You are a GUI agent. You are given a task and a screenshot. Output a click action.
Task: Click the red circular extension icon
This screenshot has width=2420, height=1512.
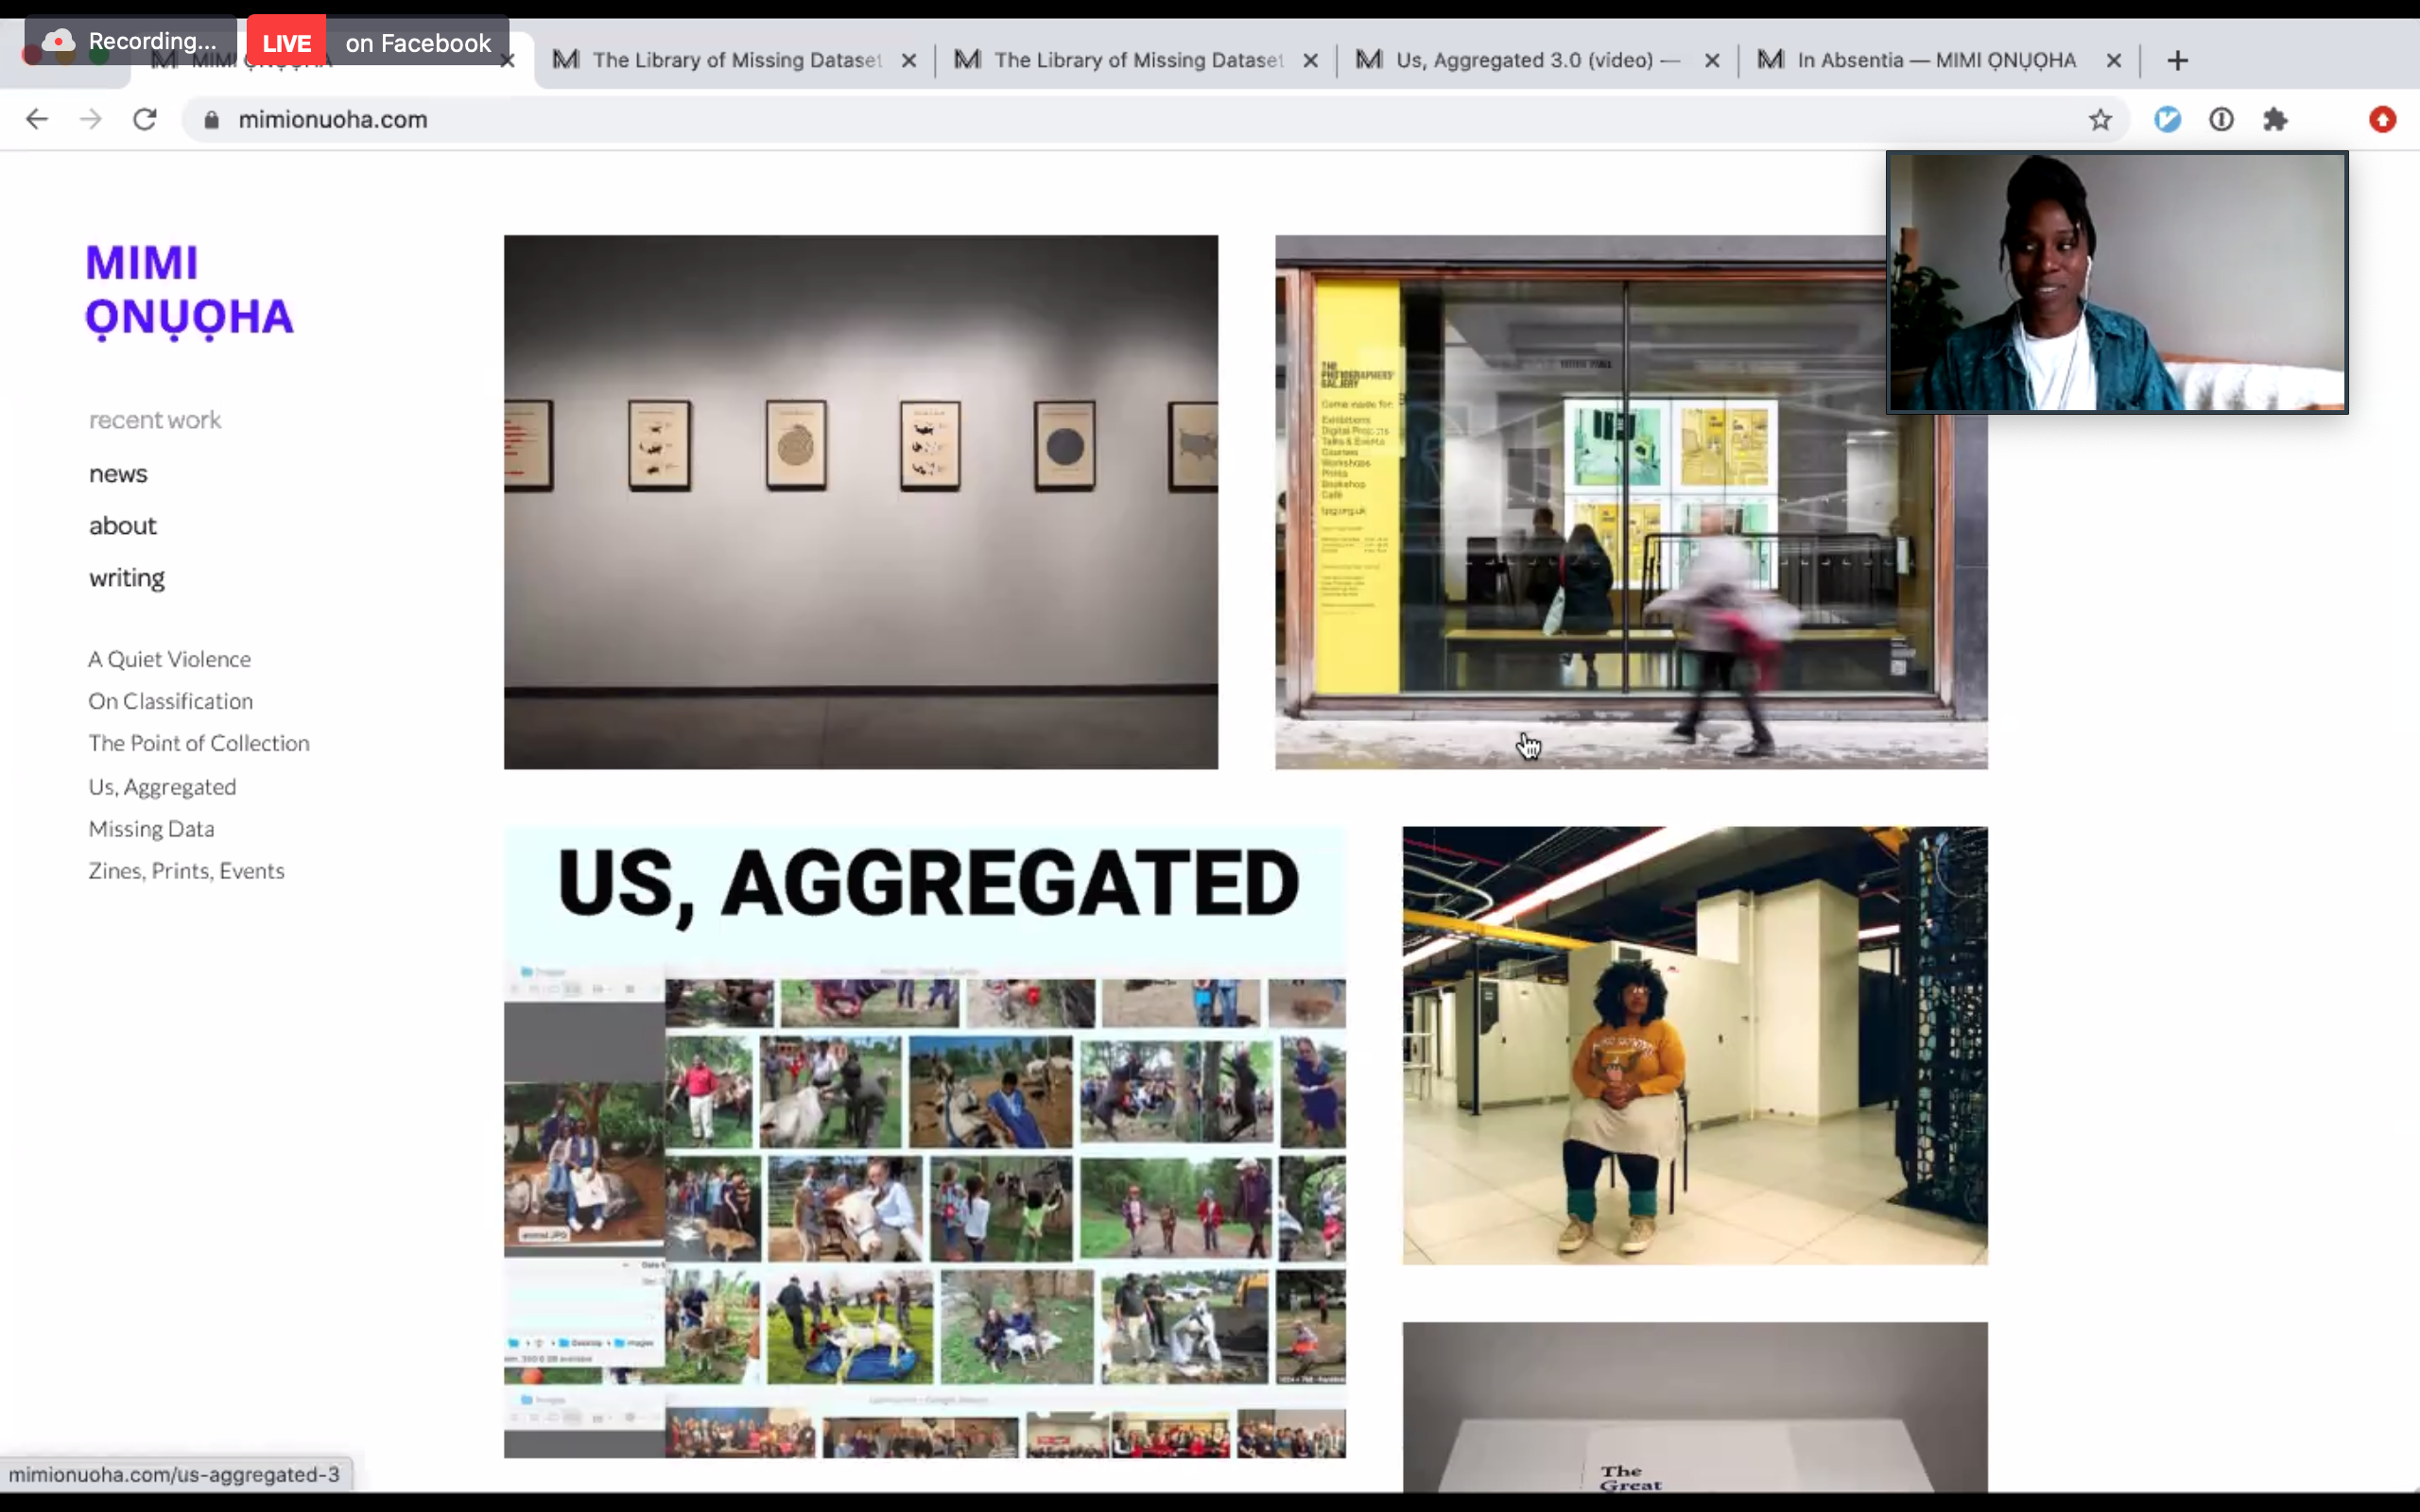pyautogui.click(x=2383, y=120)
